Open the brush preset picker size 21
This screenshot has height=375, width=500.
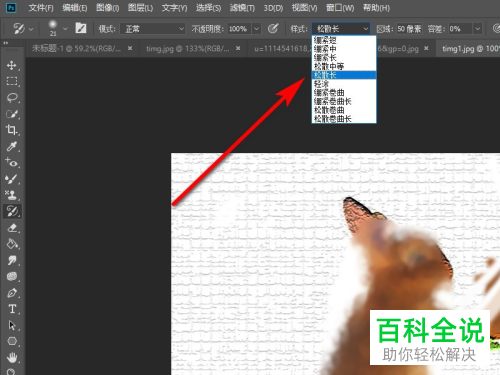click(x=57, y=28)
